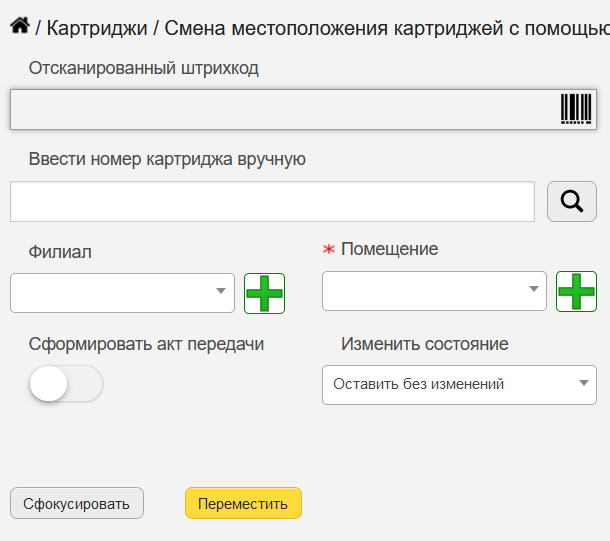This screenshot has height=541, width=610.
Task: Search cartridge with the magnifier button
Action: pyautogui.click(x=572, y=201)
